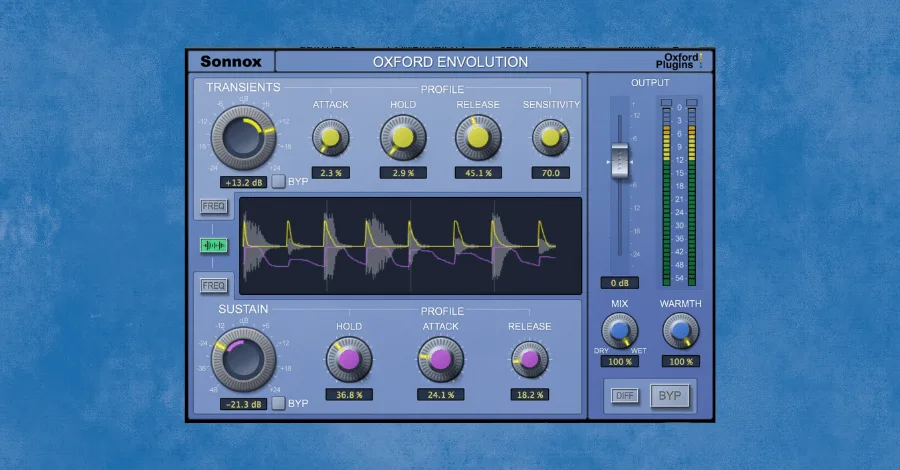Click the Warmth knob

(681, 331)
